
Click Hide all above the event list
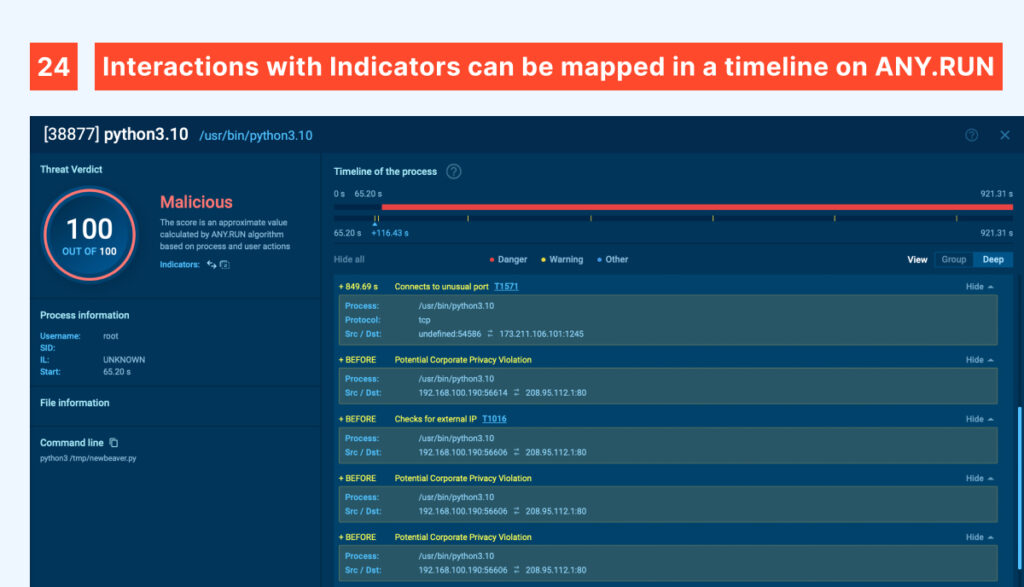(350, 259)
